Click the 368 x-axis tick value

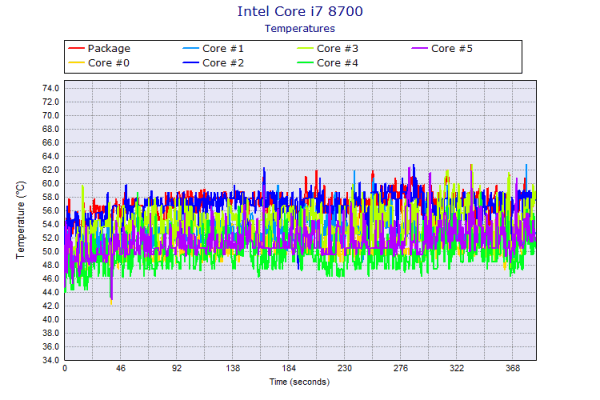(x=513, y=368)
